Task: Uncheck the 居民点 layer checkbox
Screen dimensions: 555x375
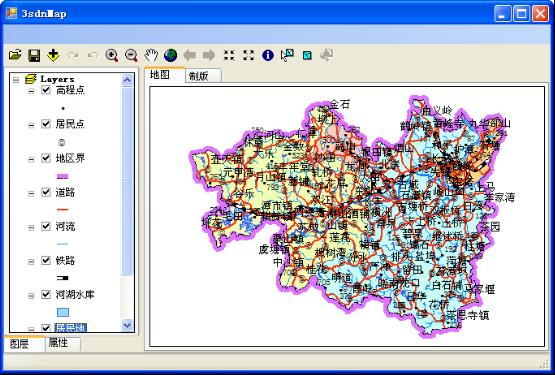Action: [x=46, y=124]
